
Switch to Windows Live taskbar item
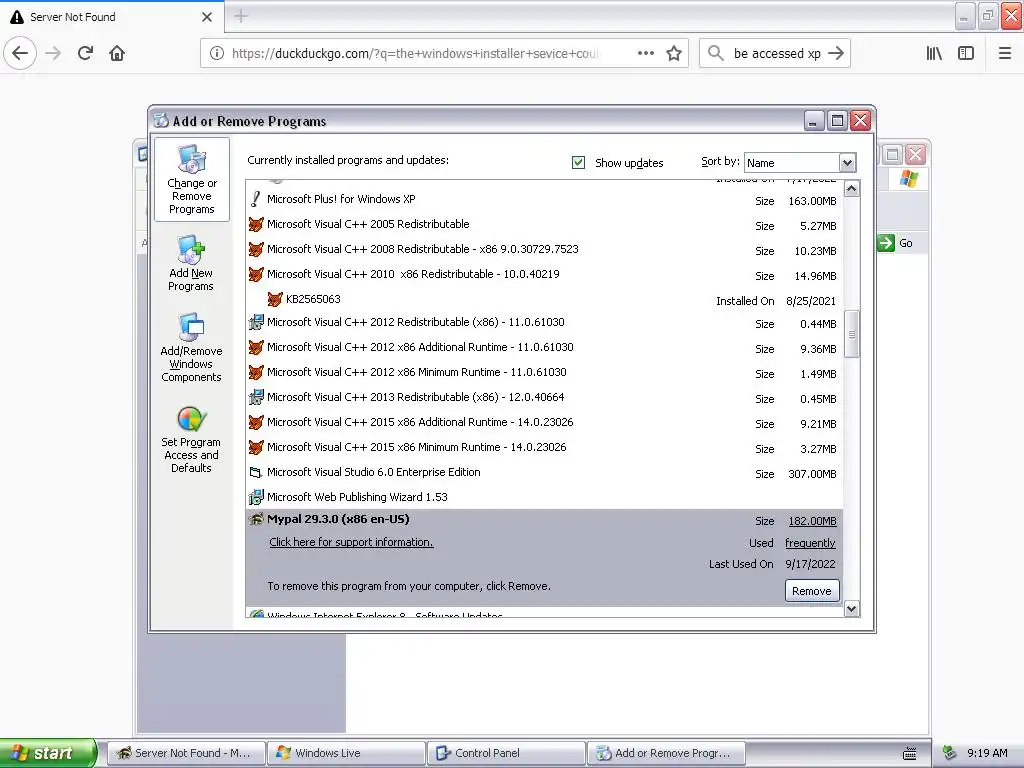coord(346,753)
